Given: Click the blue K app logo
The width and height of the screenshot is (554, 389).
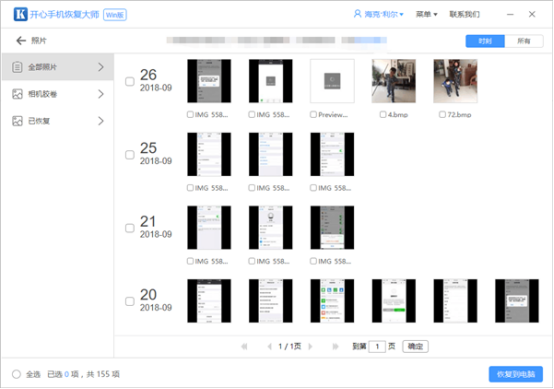Looking at the screenshot, I should (20, 14).
